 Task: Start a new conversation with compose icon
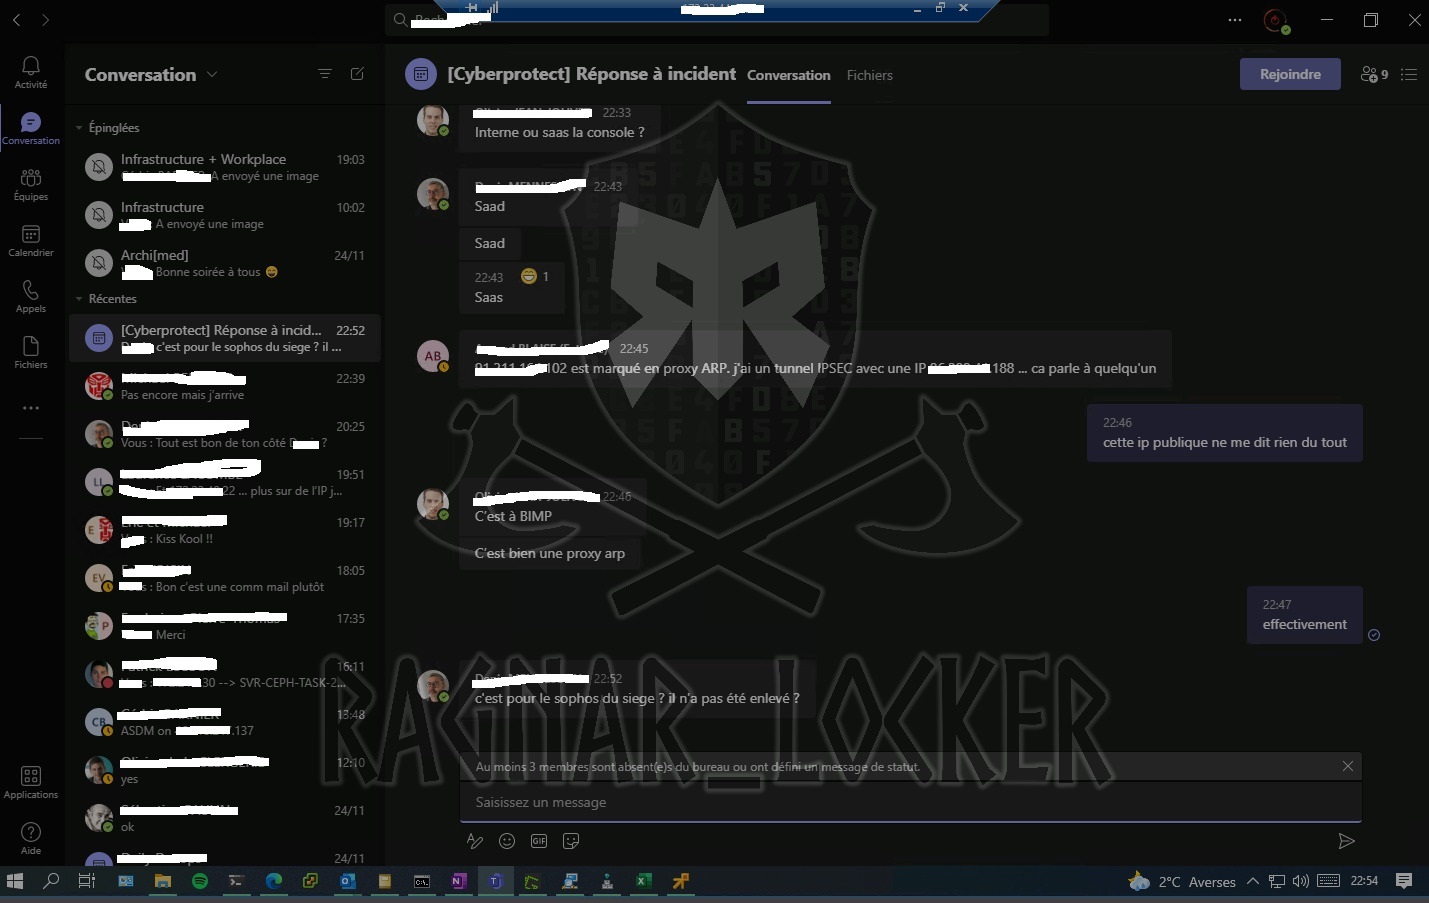click(357, 74)
